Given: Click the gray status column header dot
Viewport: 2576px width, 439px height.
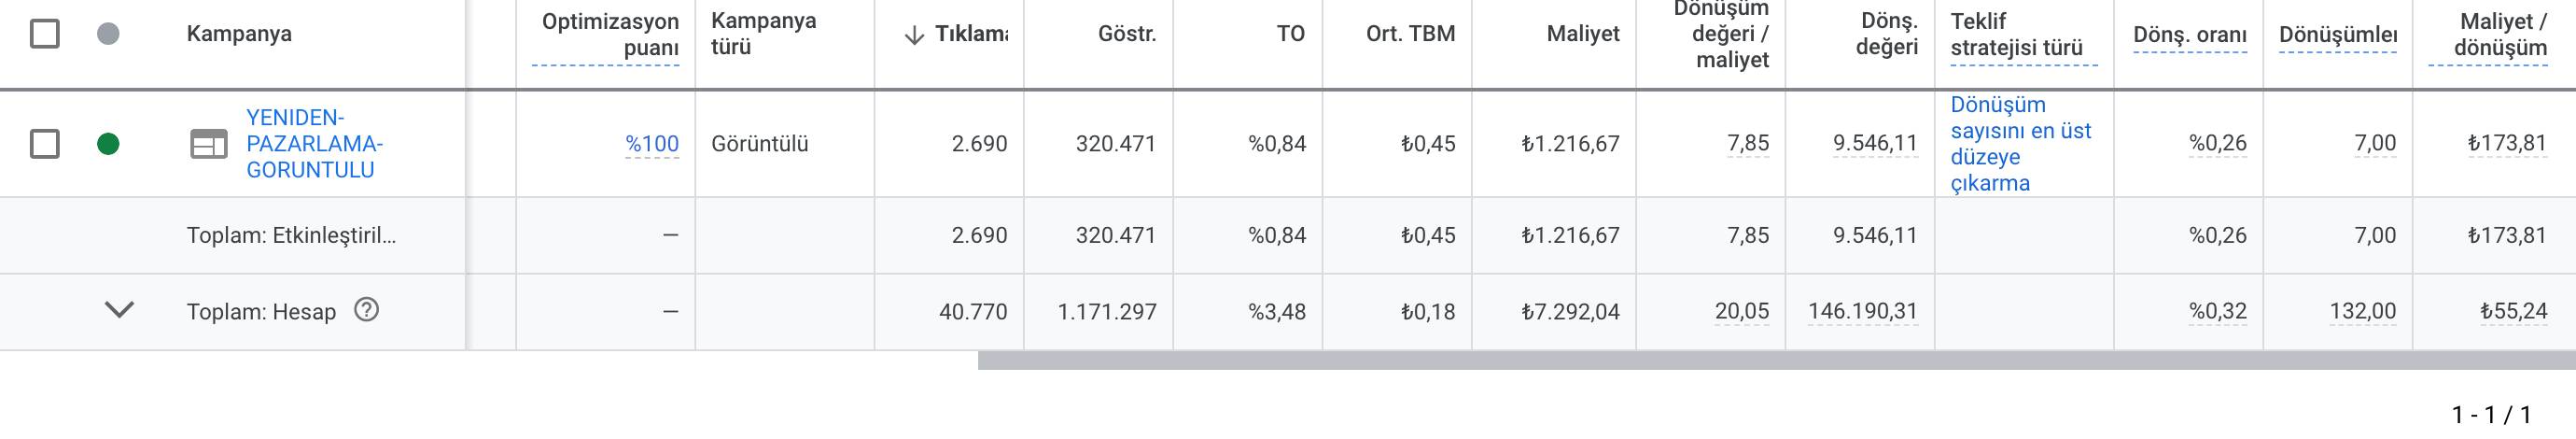Looking at the screenshot, I should click(x=108, y=34).
